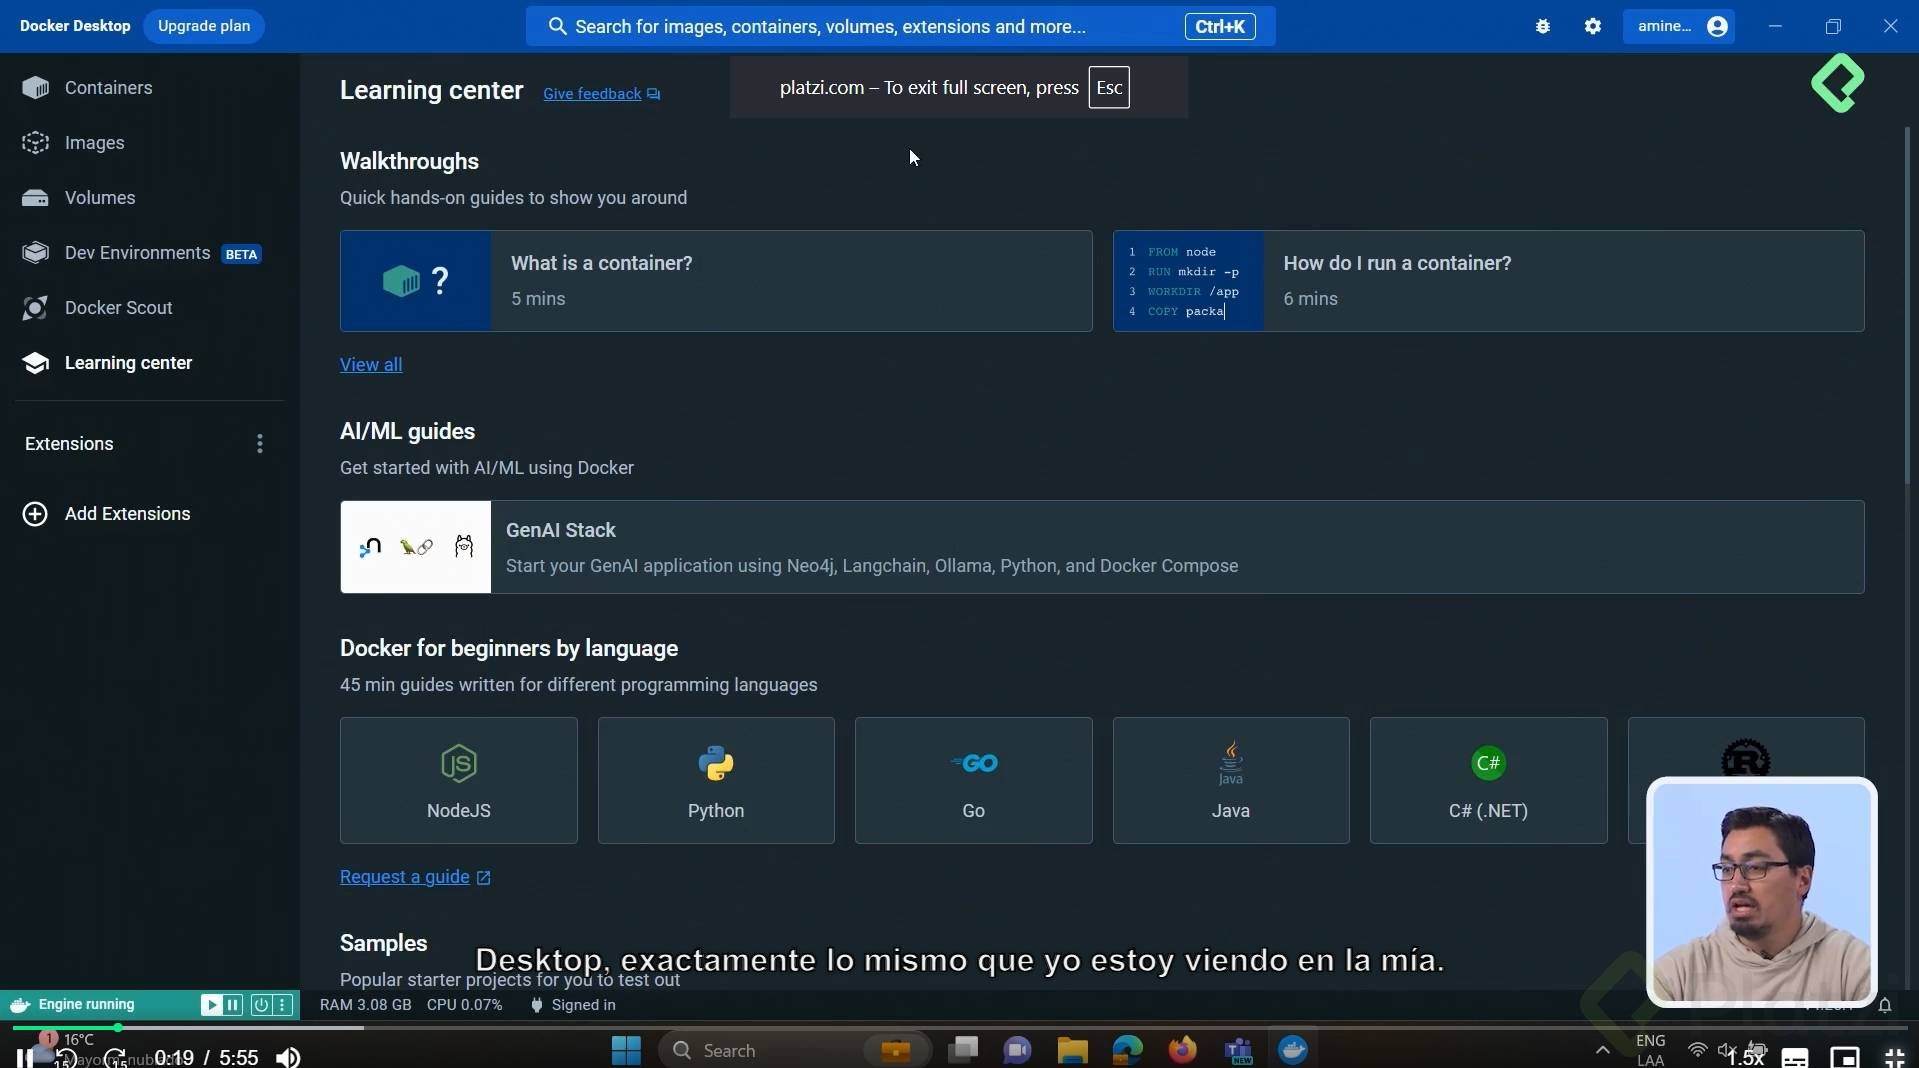
Task: Select Docker Scout in the sidebar
Action: tap(150, 308)
